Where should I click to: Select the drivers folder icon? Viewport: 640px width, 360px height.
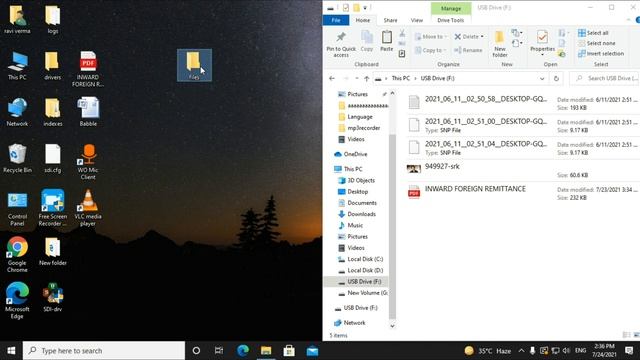coord(52,66)
